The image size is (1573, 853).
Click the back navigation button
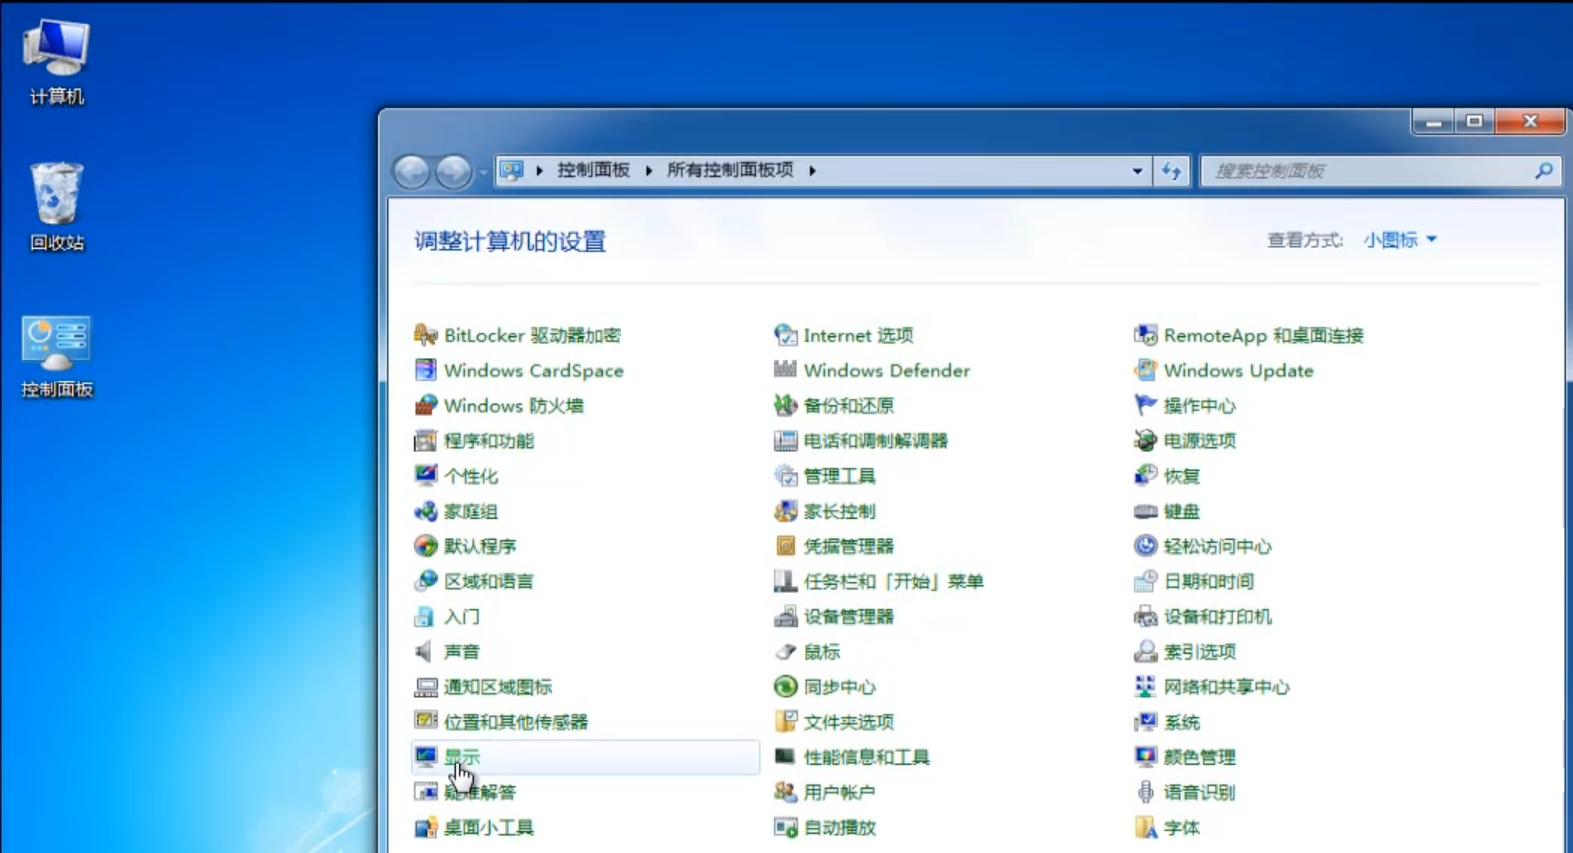click(411, 172)
